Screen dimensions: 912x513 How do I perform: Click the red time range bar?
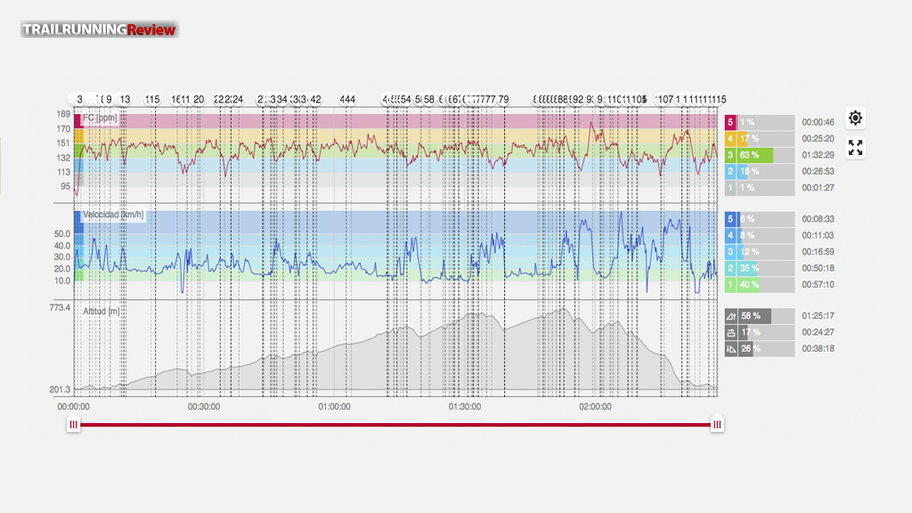(x=395, y=425)
